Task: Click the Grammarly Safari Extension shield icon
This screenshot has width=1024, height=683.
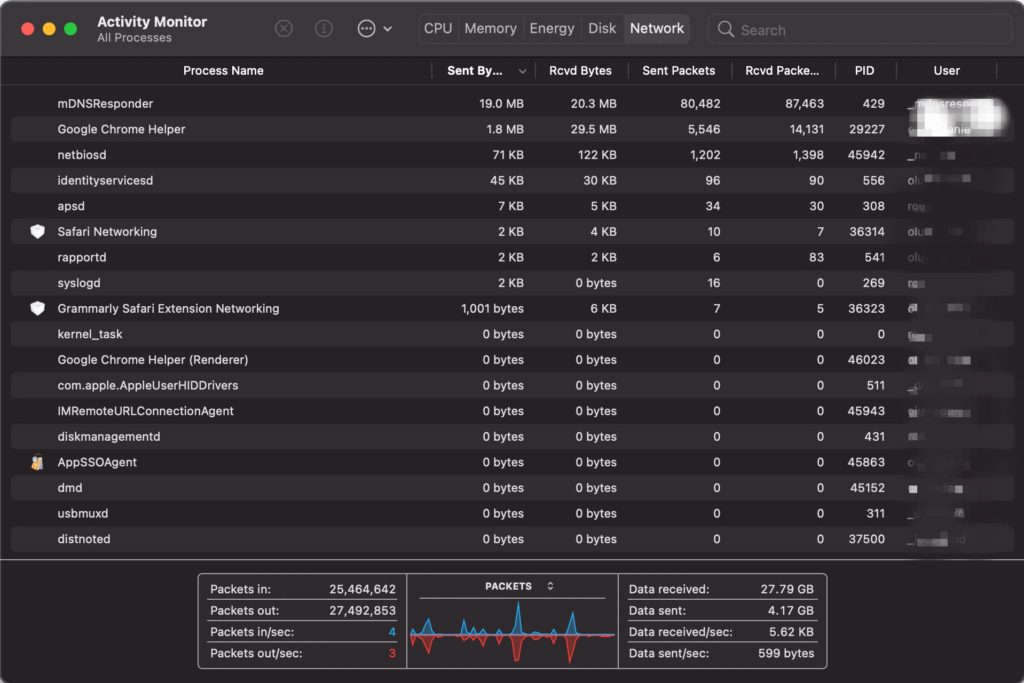Action: point(38,308)
